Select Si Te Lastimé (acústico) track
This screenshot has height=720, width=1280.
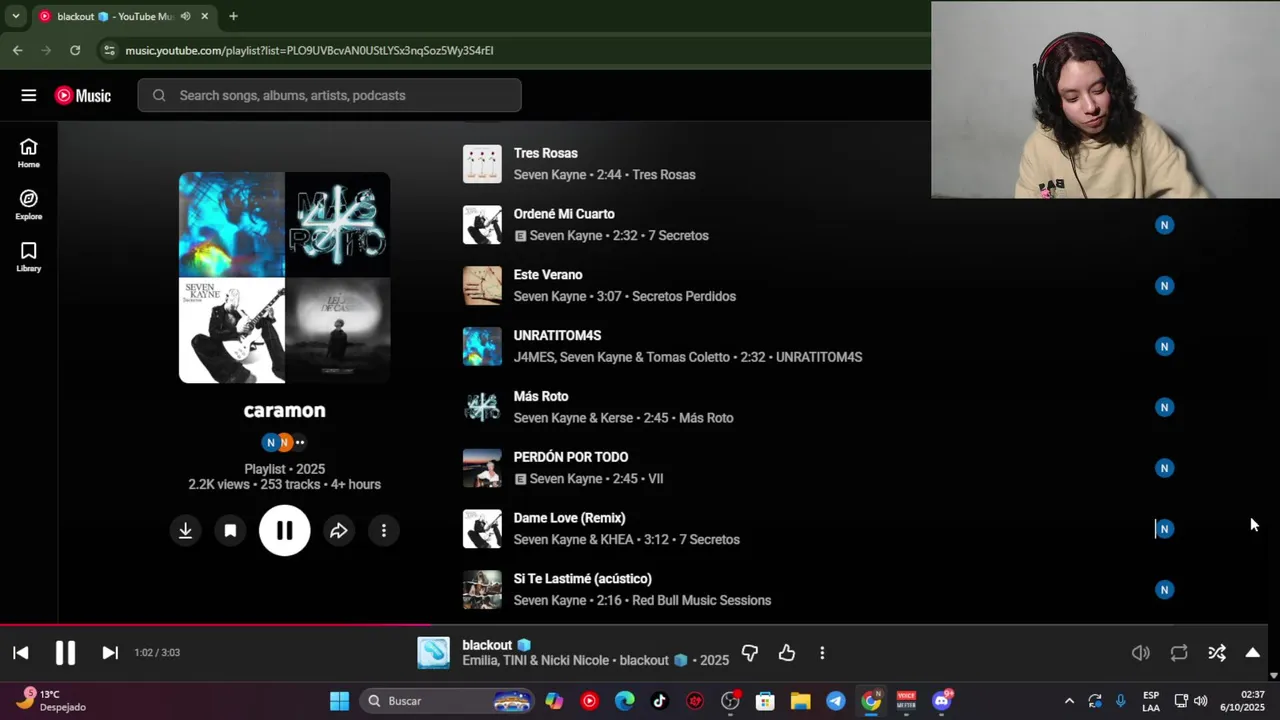click(x=582, y=579)
